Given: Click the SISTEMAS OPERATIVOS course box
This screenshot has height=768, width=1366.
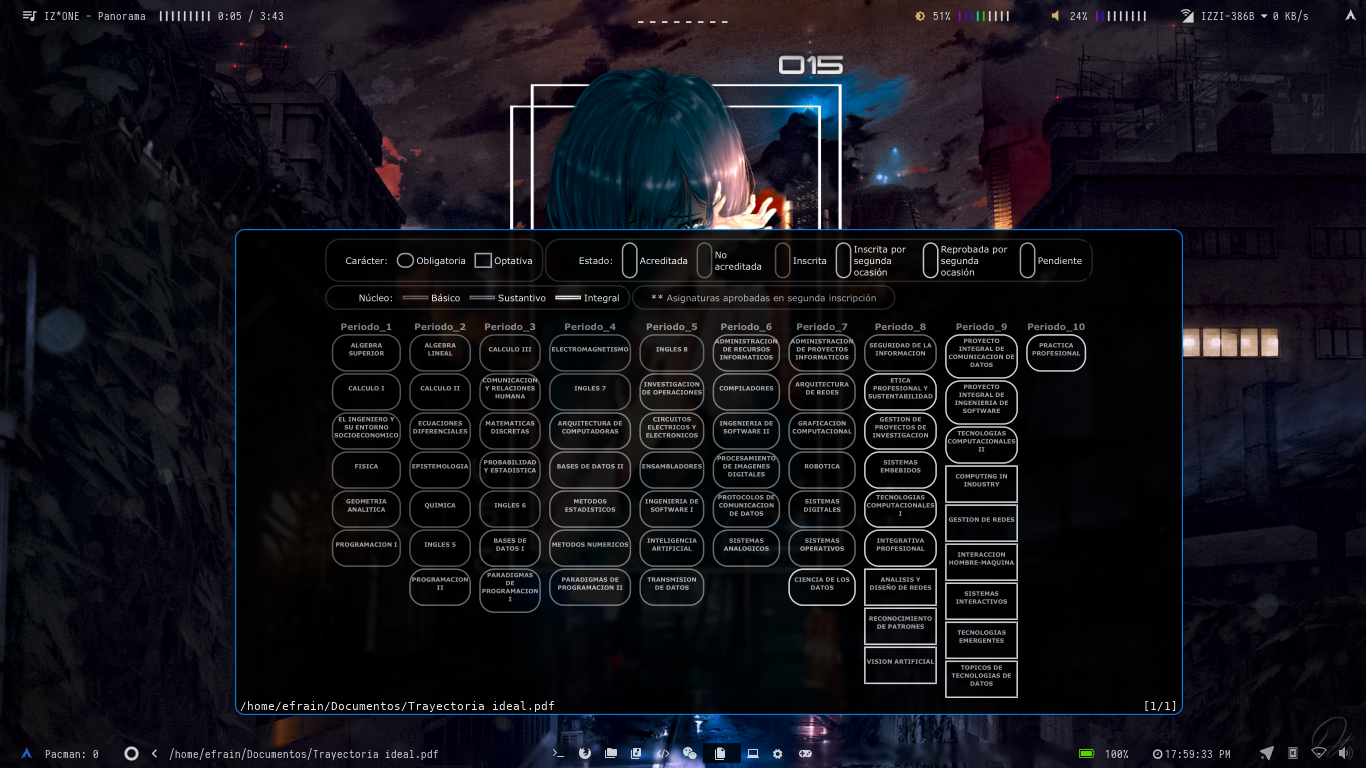Looking at the screenshot, I should [x=822, y=548].
